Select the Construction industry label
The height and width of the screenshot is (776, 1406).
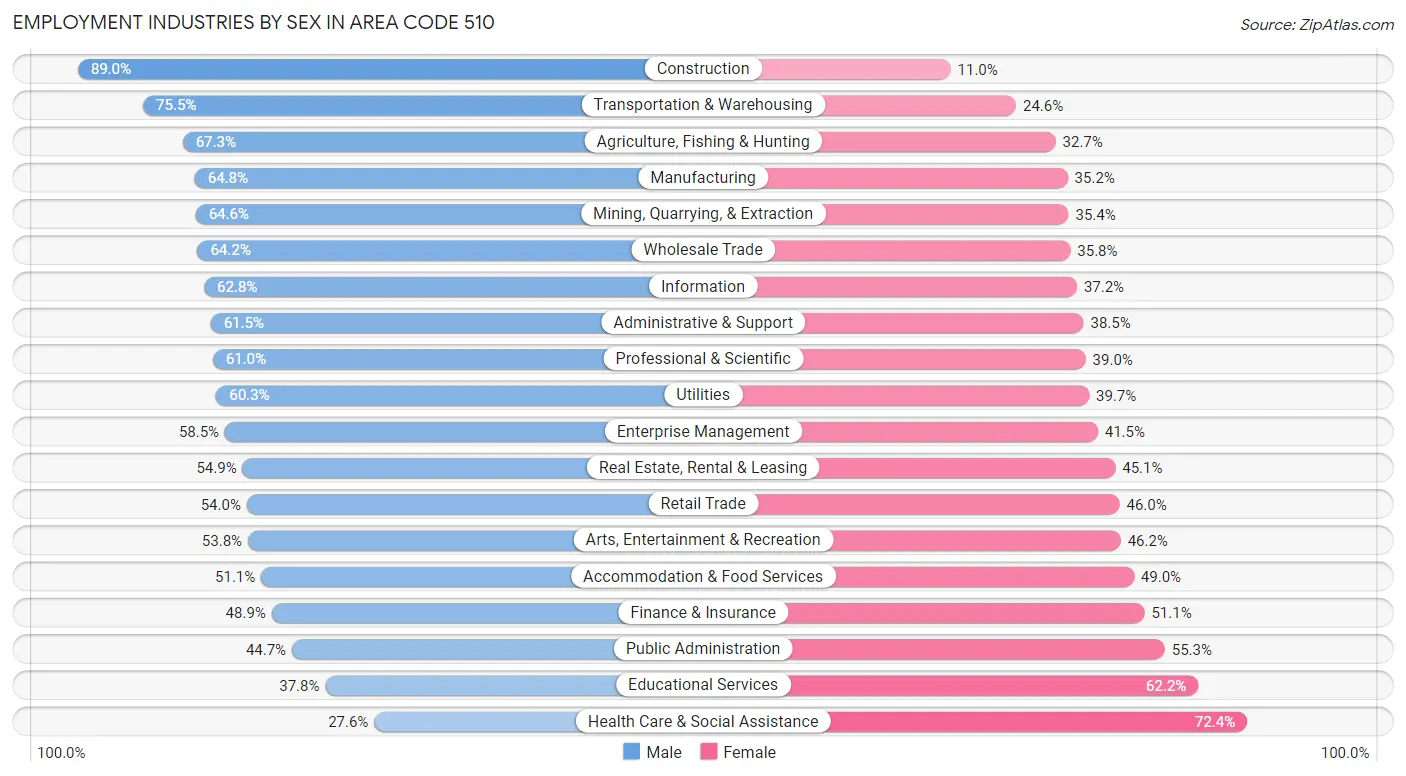pyautogui.click(x=703, y=69)
